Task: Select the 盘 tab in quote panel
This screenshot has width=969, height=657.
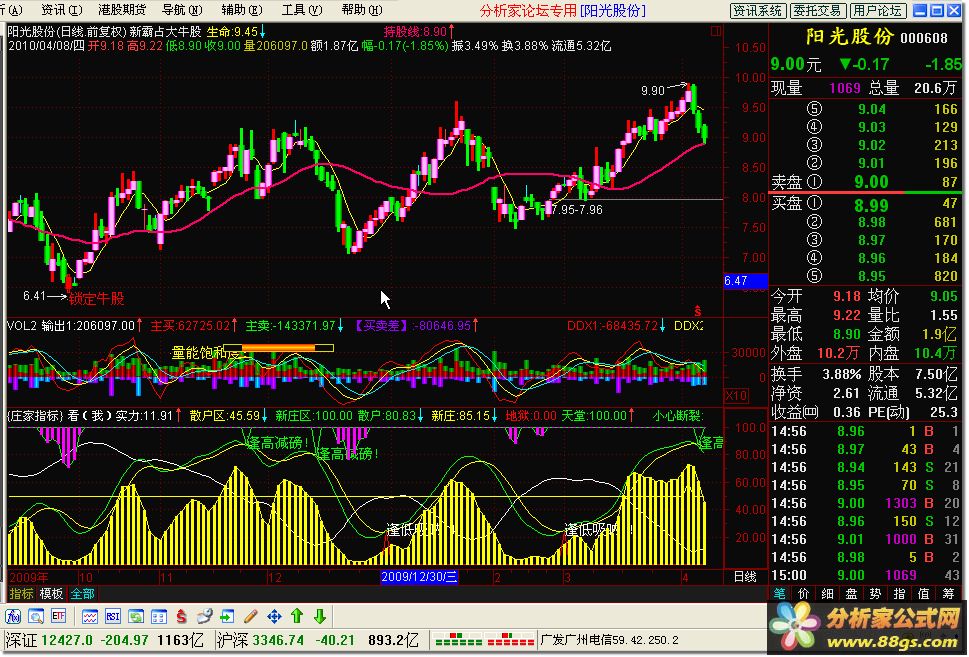Action: [852, 593]
